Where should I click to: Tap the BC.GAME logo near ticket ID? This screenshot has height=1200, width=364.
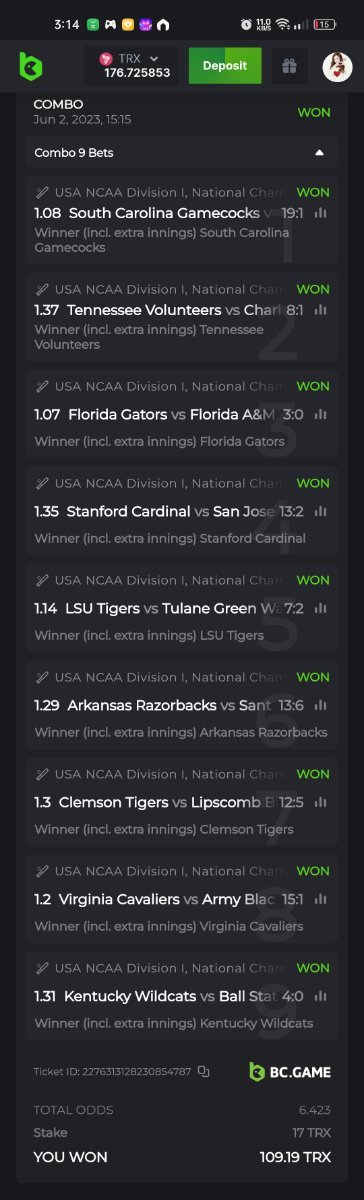(290, 1071)
